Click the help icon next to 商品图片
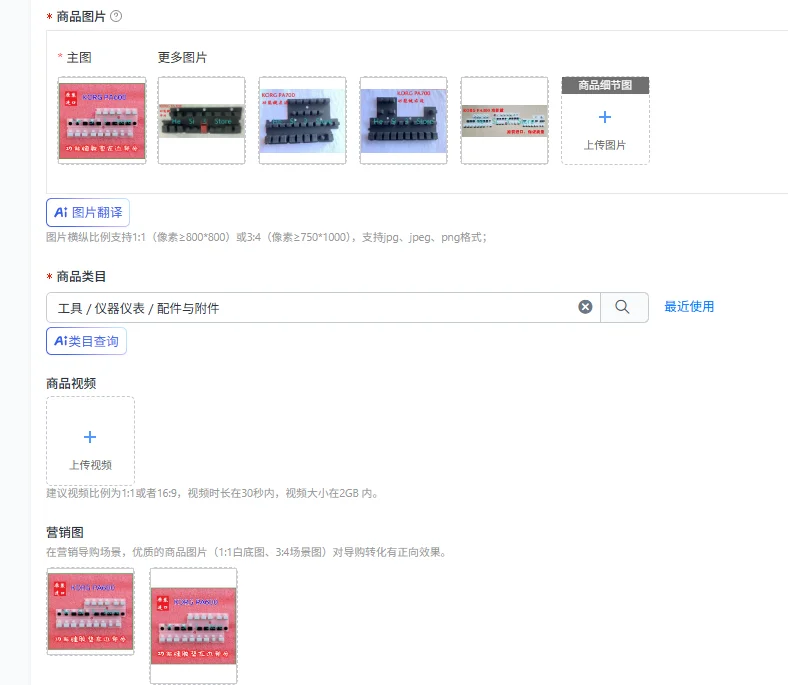 [x=116, y=17]
